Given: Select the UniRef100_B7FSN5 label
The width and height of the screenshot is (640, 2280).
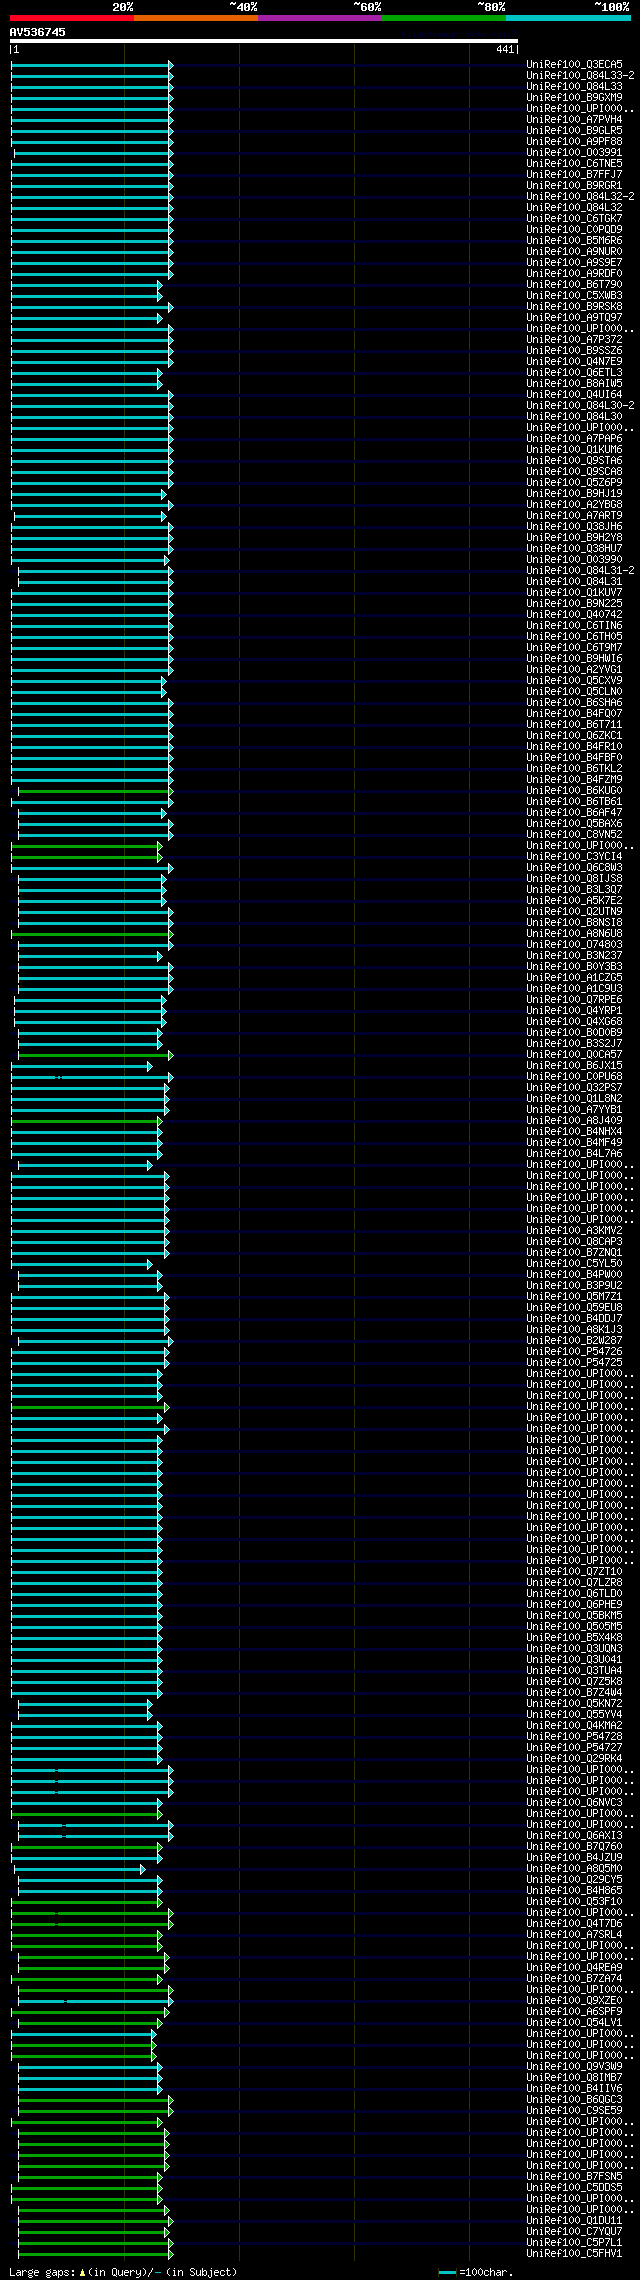Looking at the screenshot, I should point(574,2176).
